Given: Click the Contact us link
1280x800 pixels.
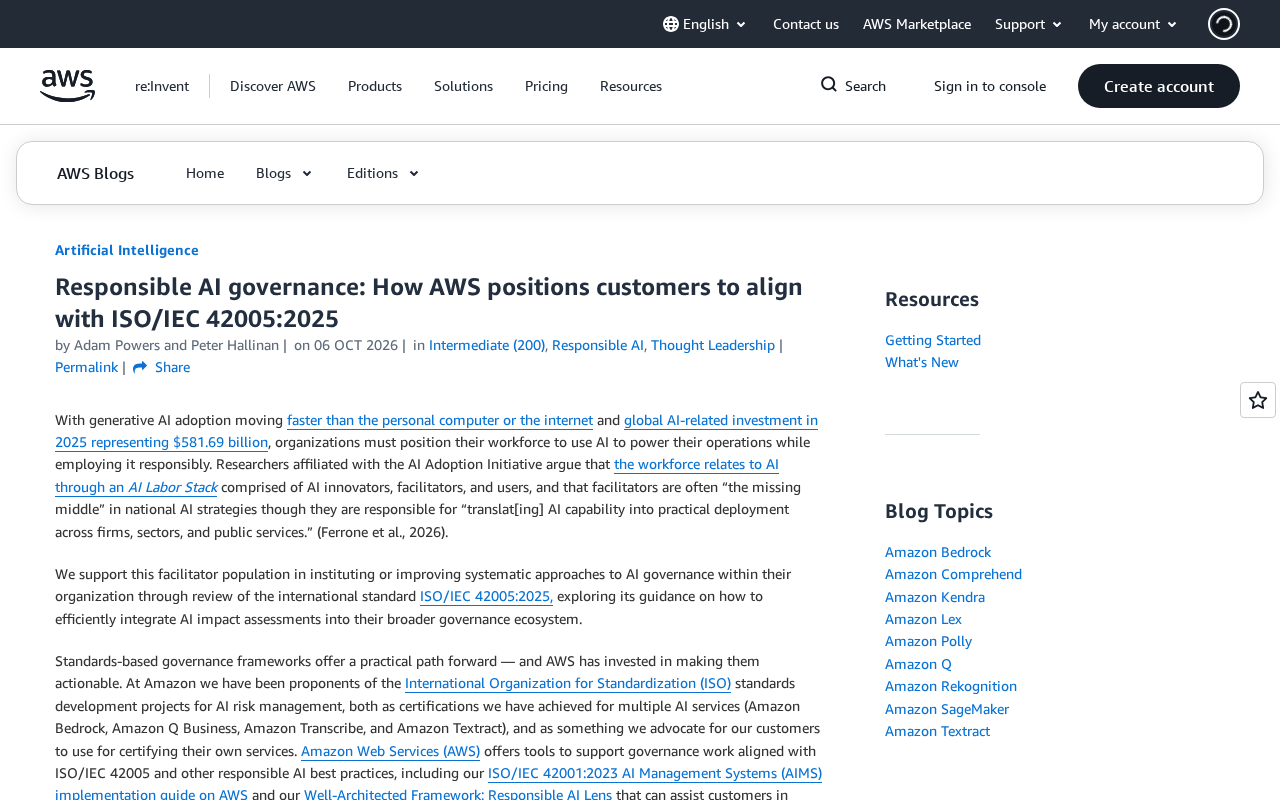Looking at the screenshot, I should point(806,24).
